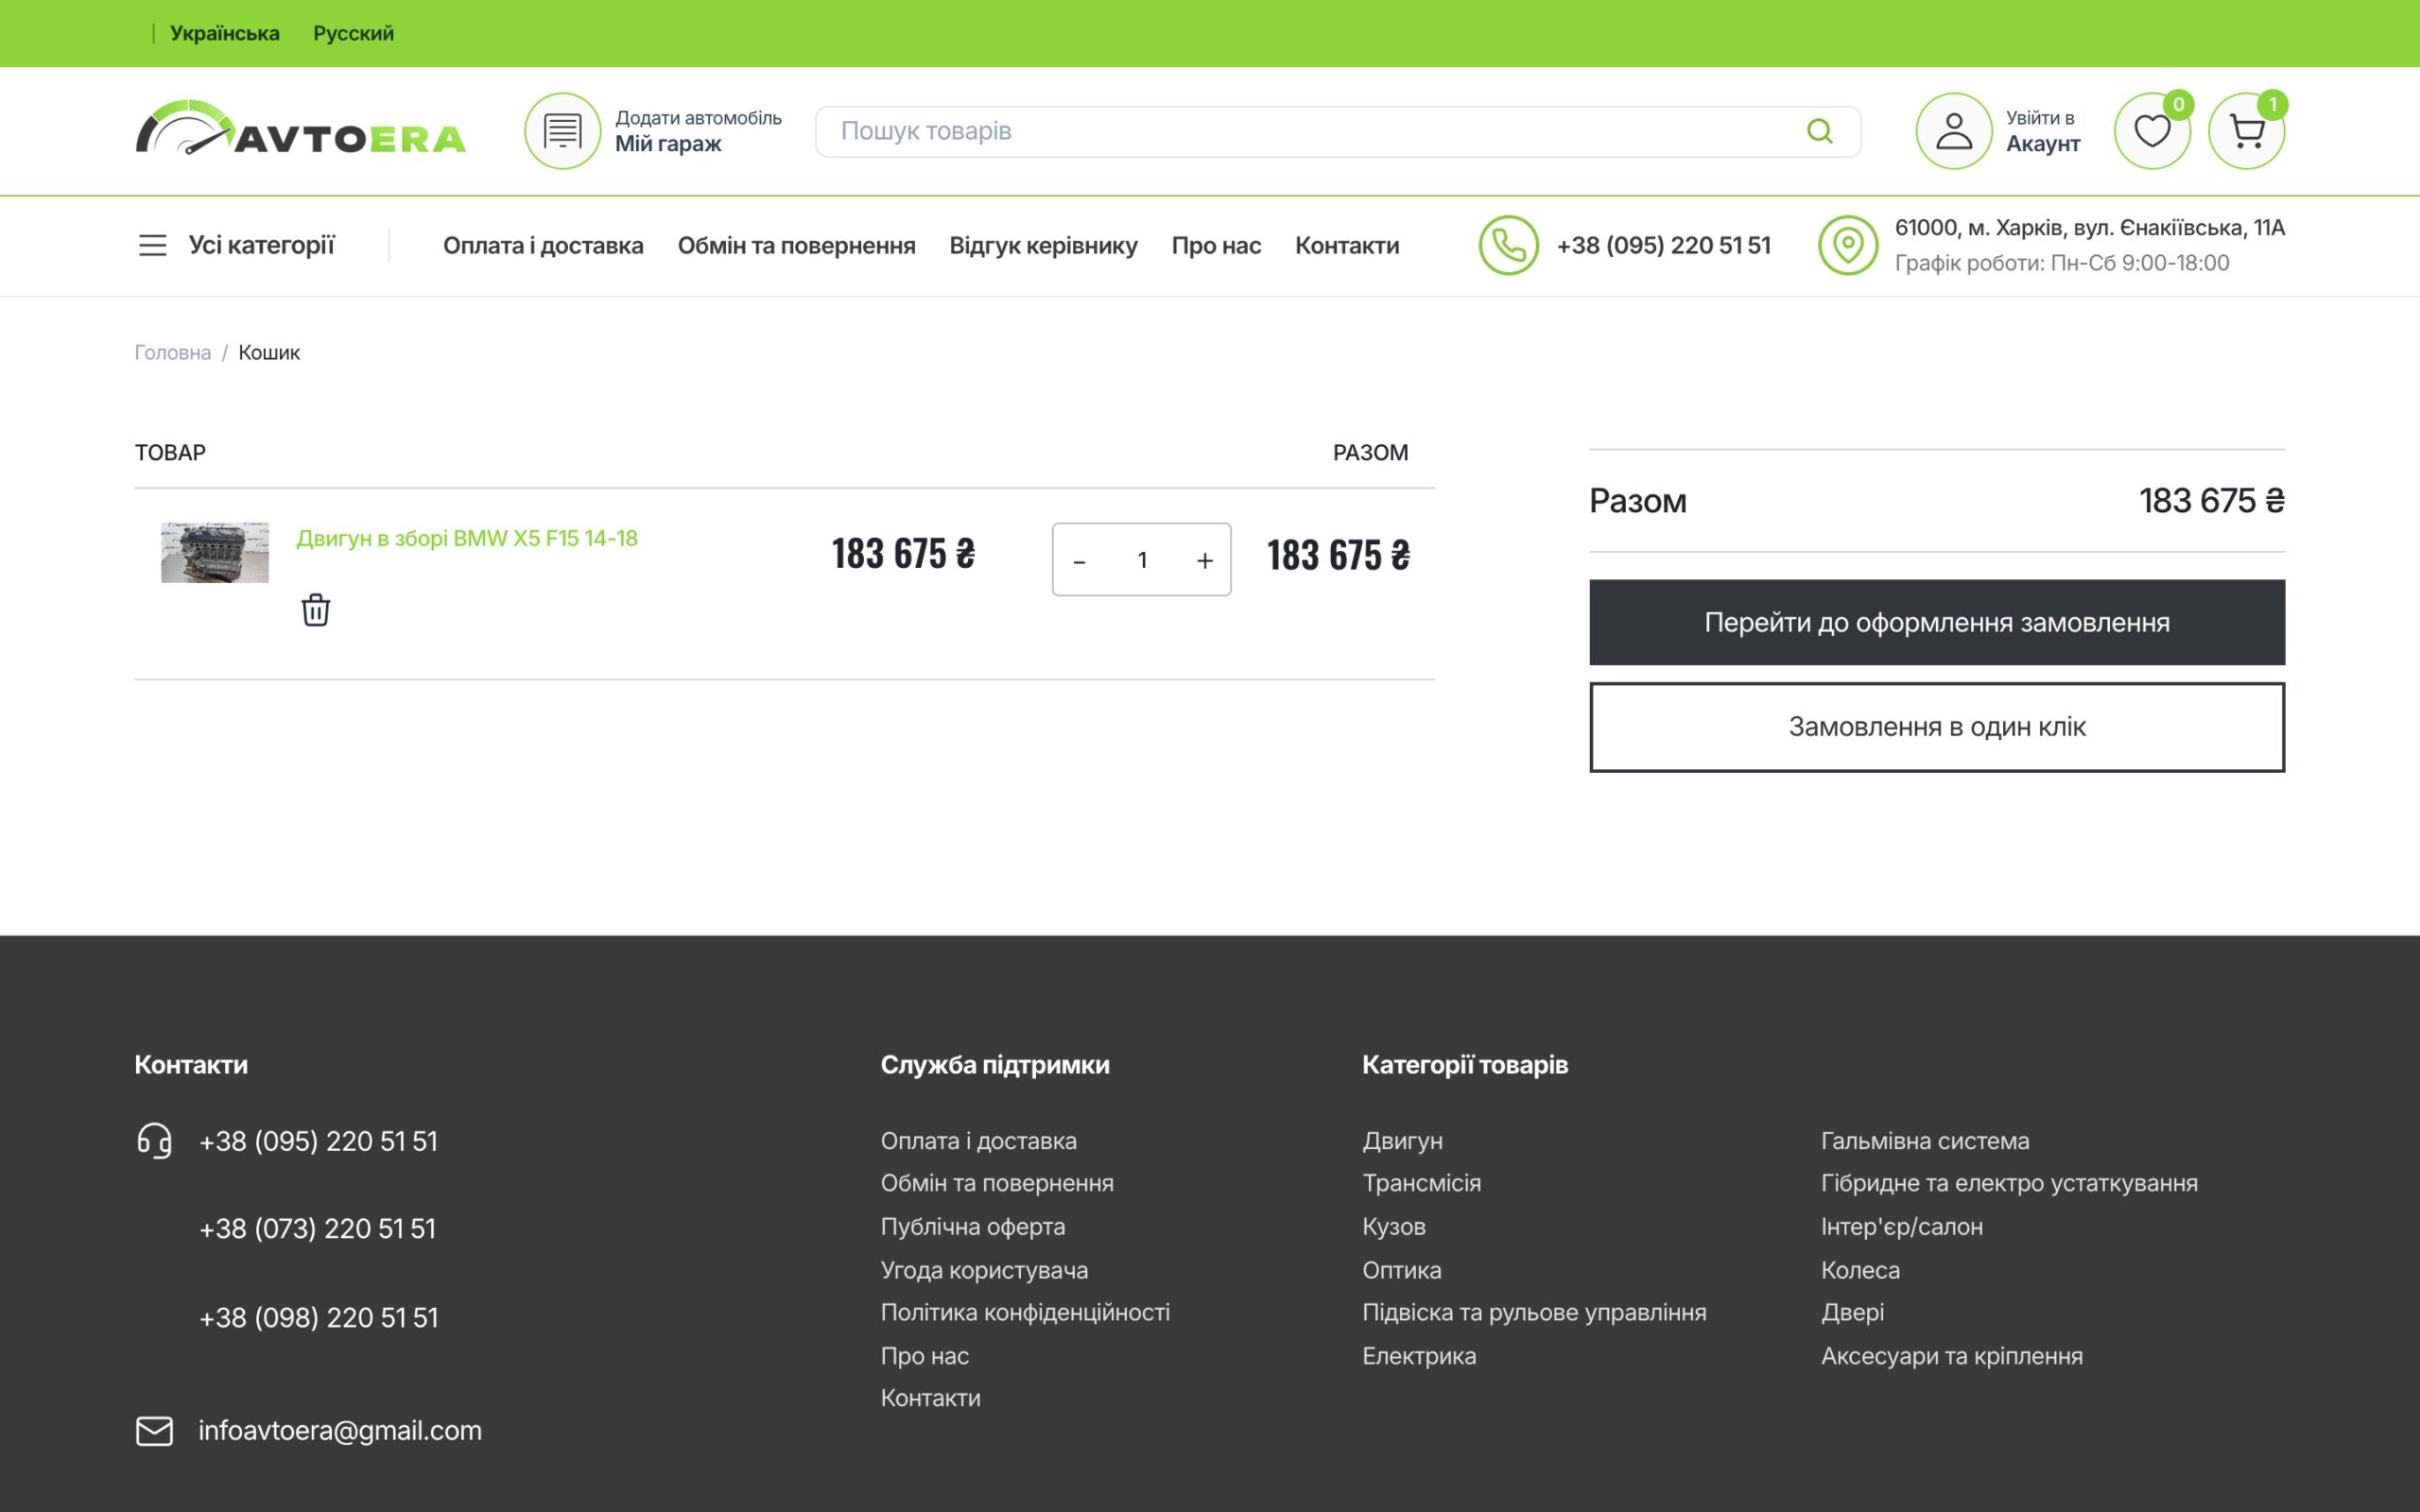The image size is (2420, 1512).
Task: Increase quantity with plus button
Action: coord(1204,560)
